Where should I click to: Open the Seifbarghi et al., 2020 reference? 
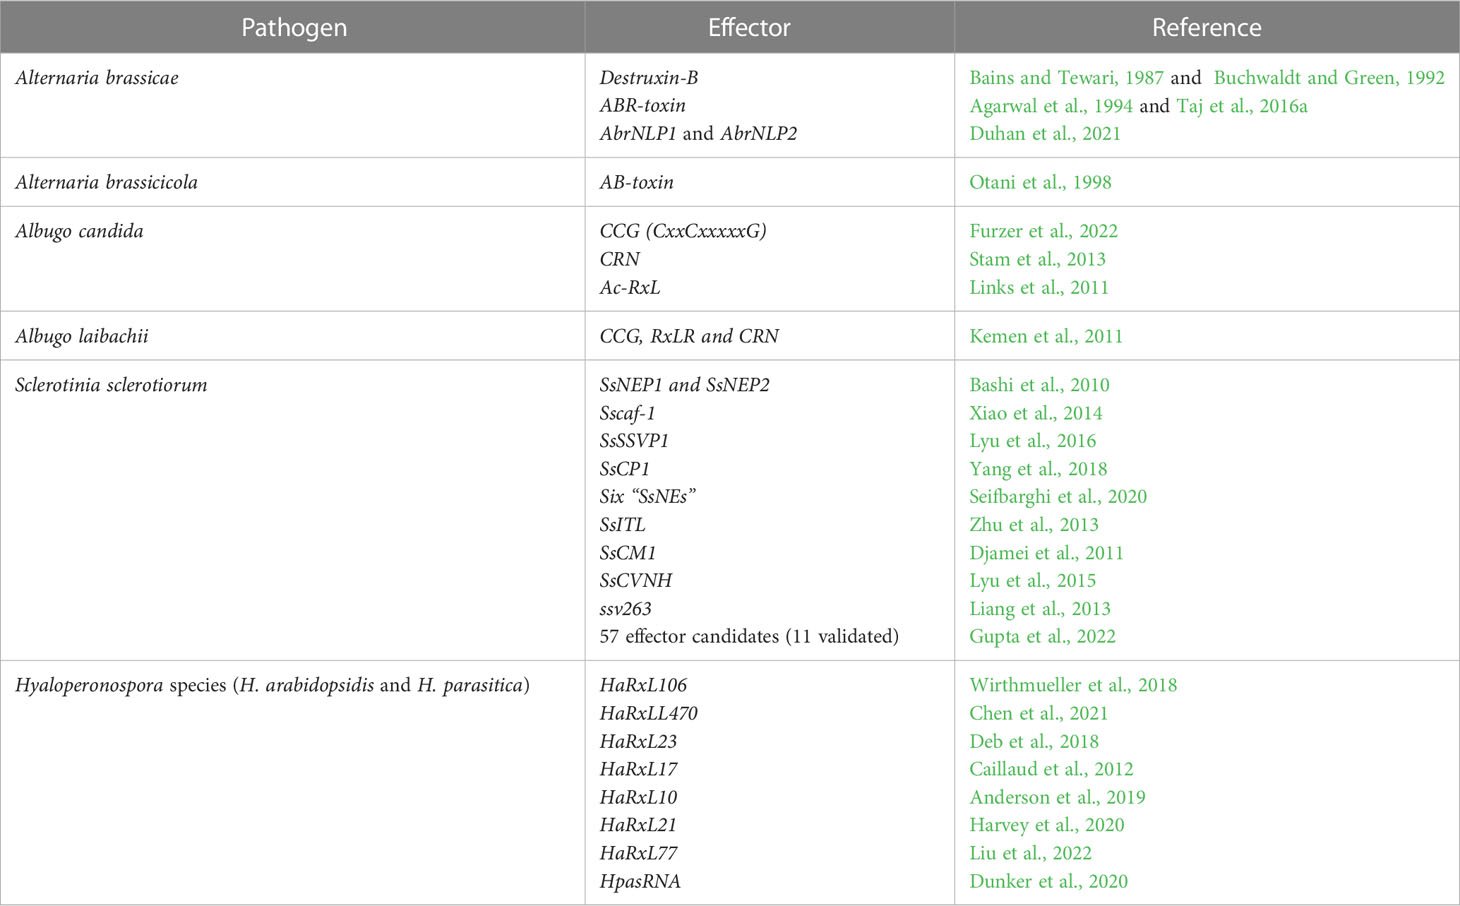coord(1058,497)
